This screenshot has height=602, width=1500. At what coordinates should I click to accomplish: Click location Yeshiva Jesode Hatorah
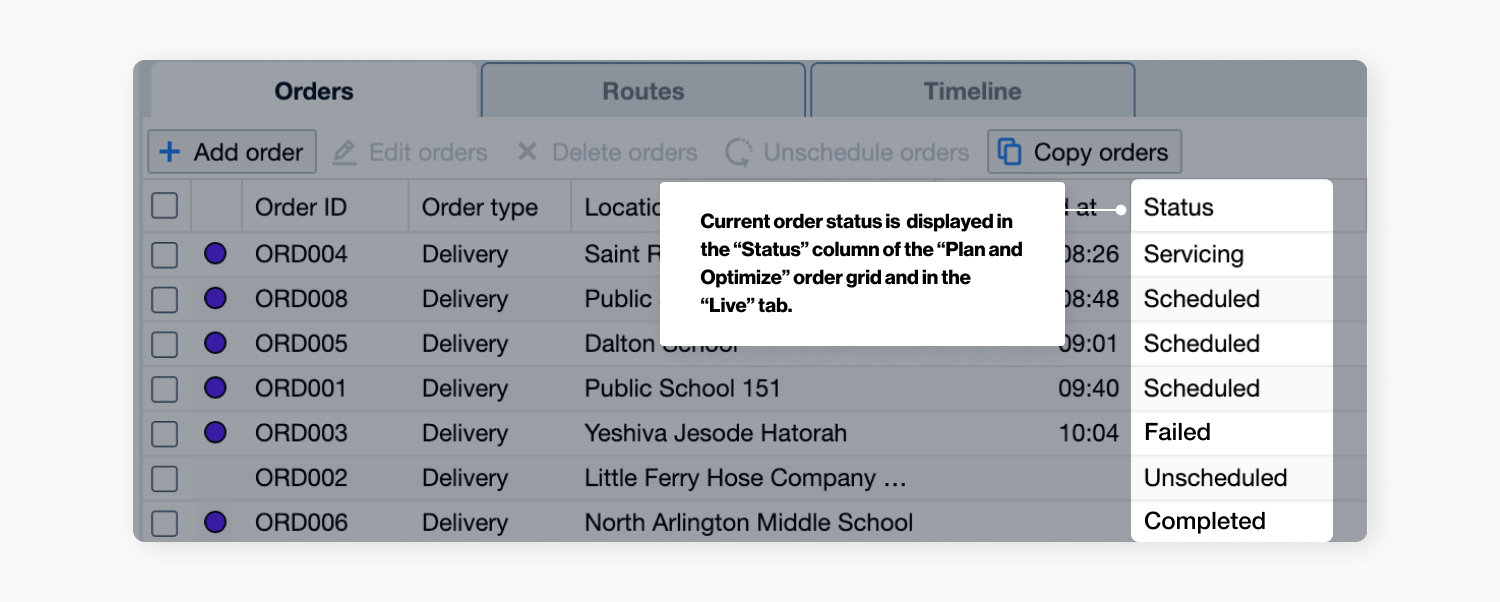tap(716, 433)
